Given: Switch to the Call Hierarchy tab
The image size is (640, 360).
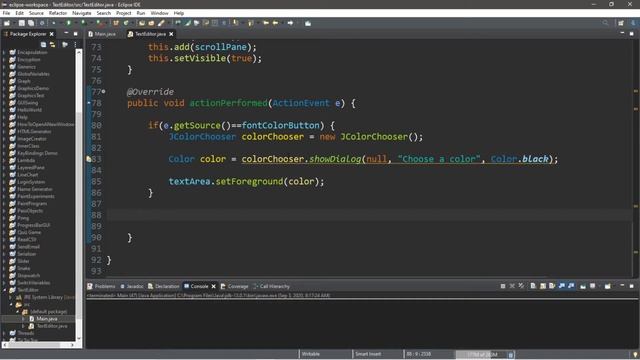Looking at the screenshot, I should tap(271, 287).
